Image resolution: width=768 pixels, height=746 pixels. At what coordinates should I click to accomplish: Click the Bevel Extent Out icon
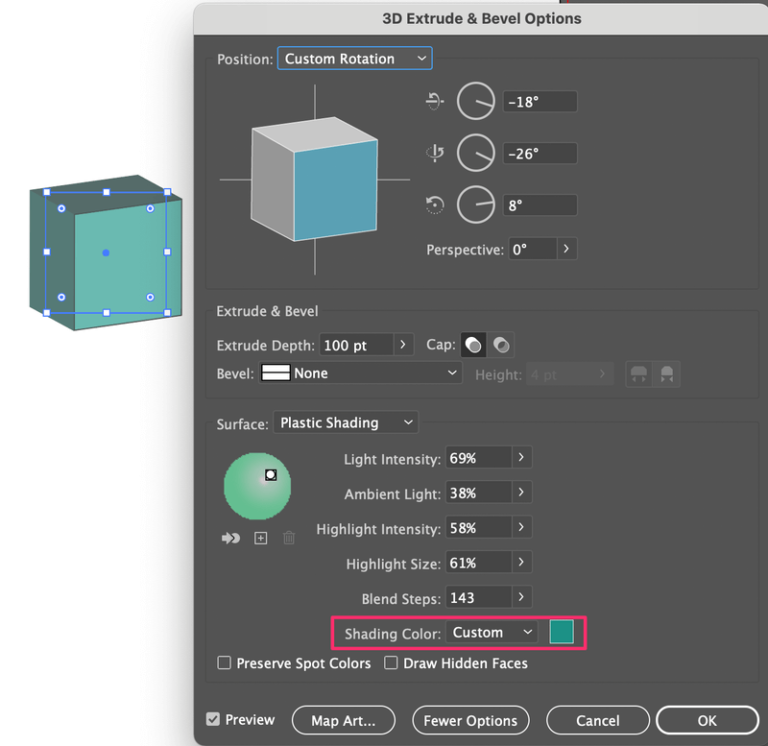(639, 374)
